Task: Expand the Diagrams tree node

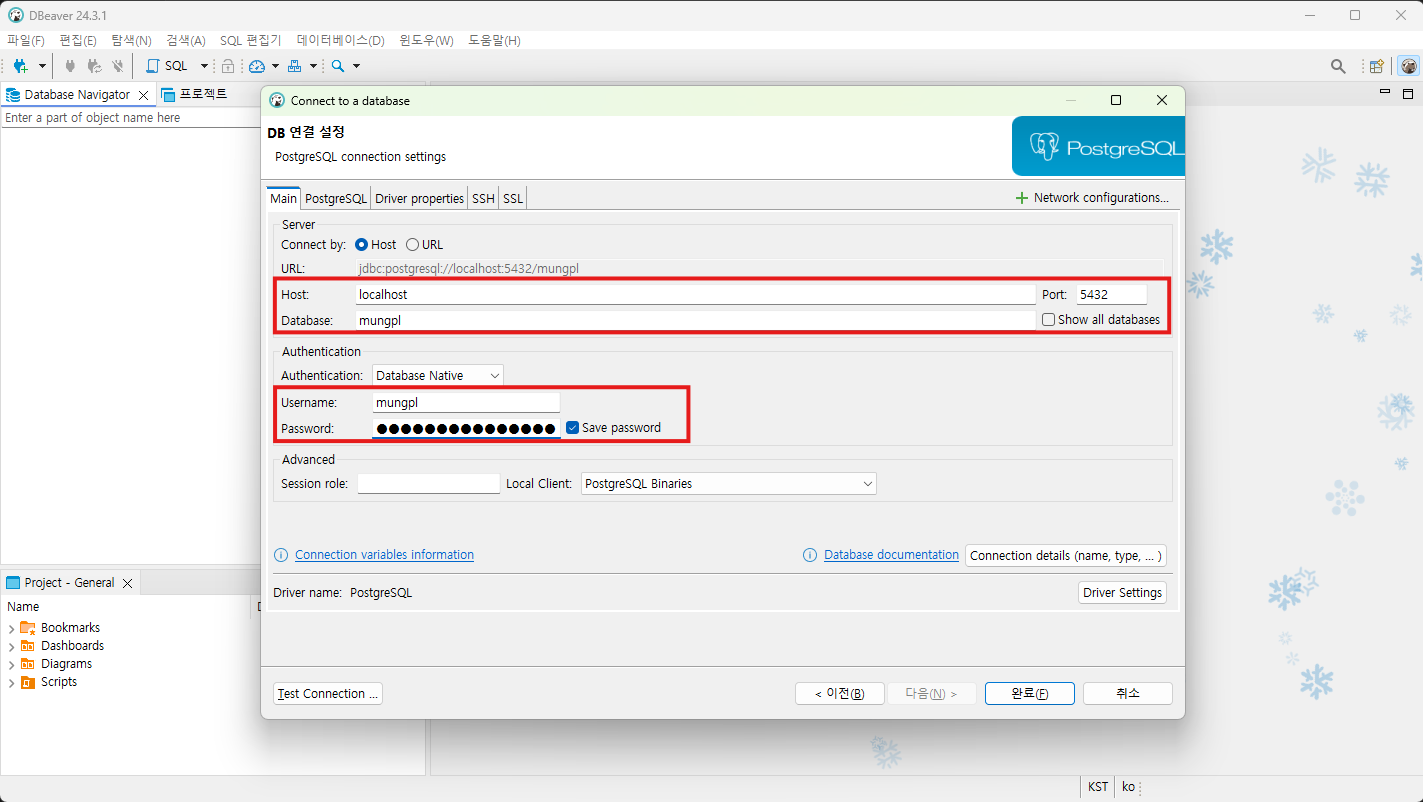Action: (11, 665)
